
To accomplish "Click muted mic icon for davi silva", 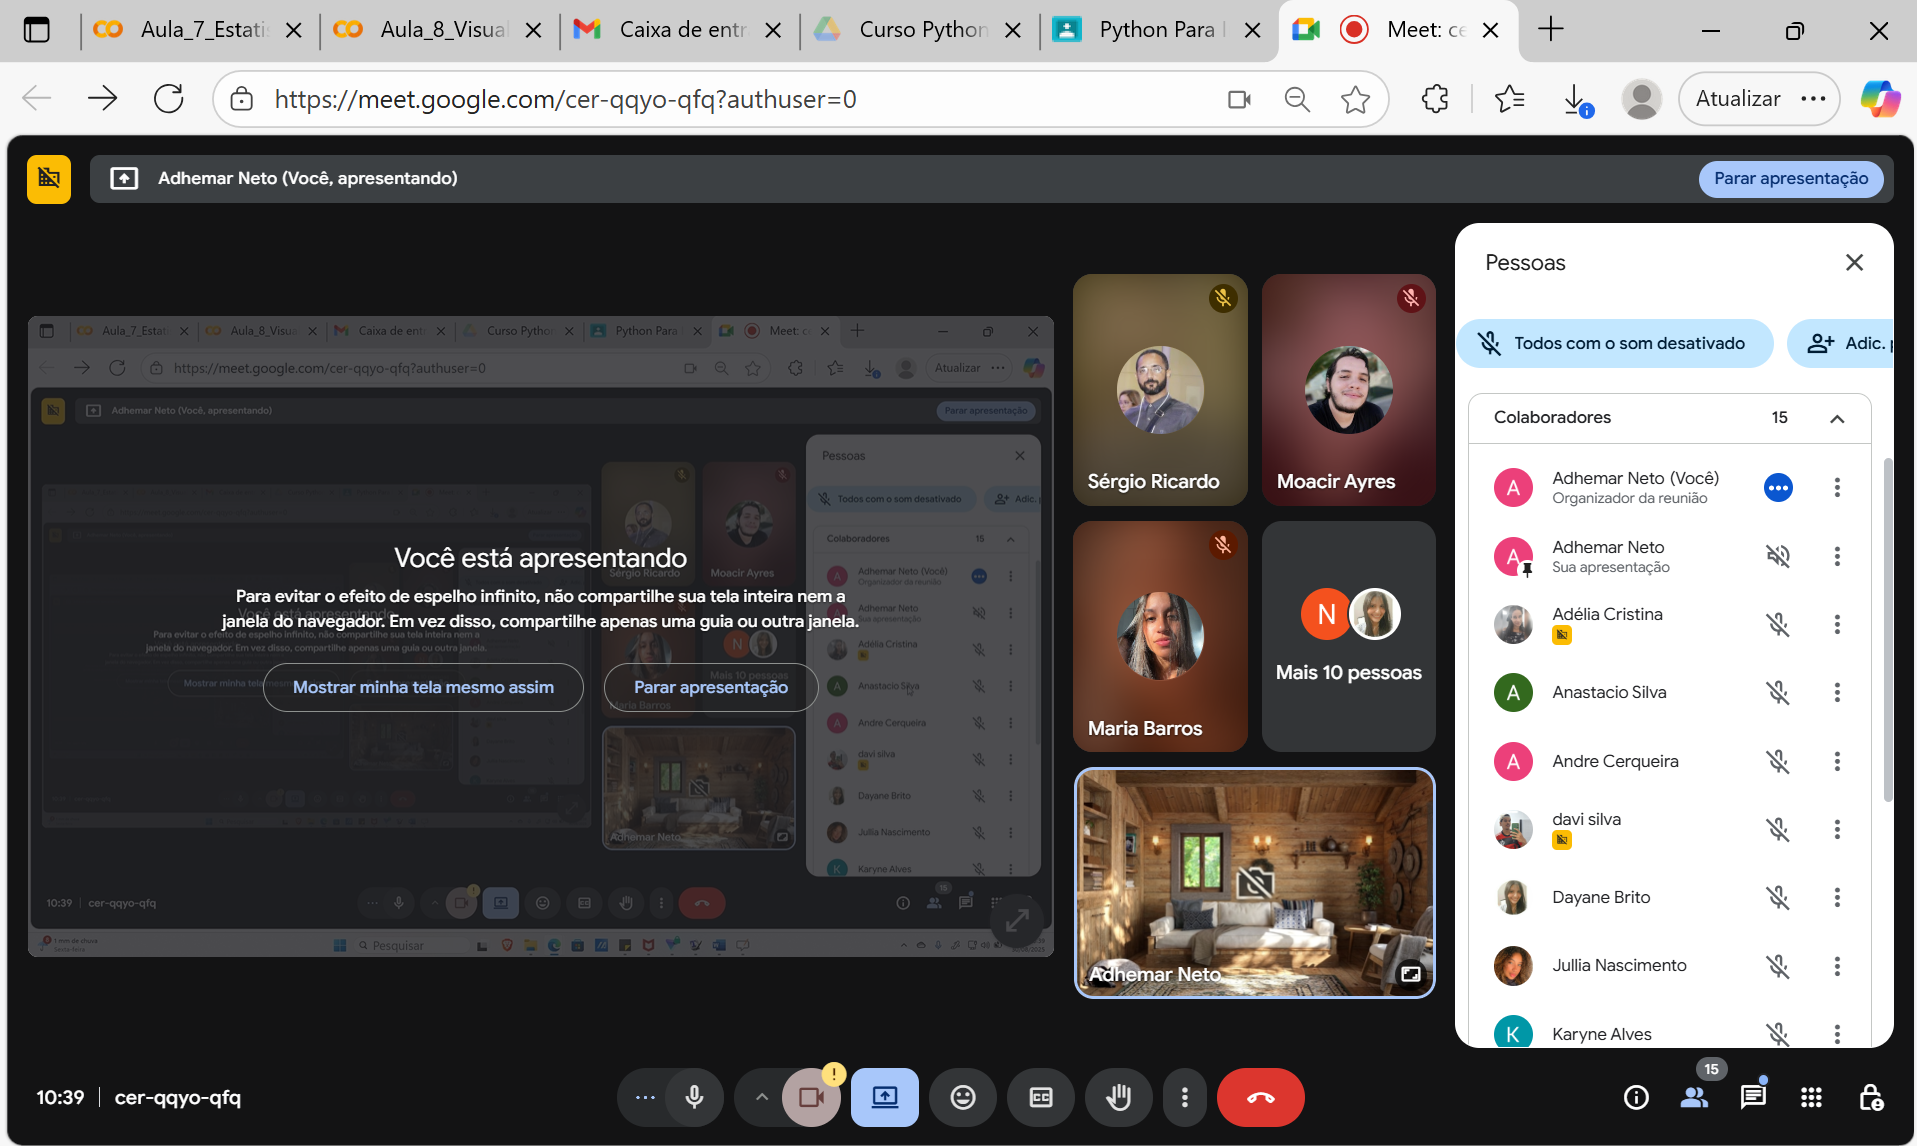I will pos(1778,830).
